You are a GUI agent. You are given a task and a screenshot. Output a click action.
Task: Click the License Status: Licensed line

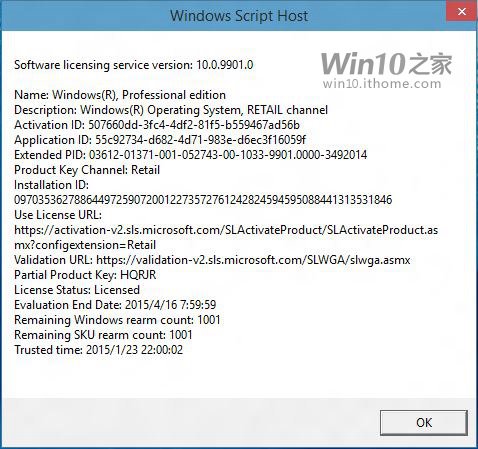(77, 290)
